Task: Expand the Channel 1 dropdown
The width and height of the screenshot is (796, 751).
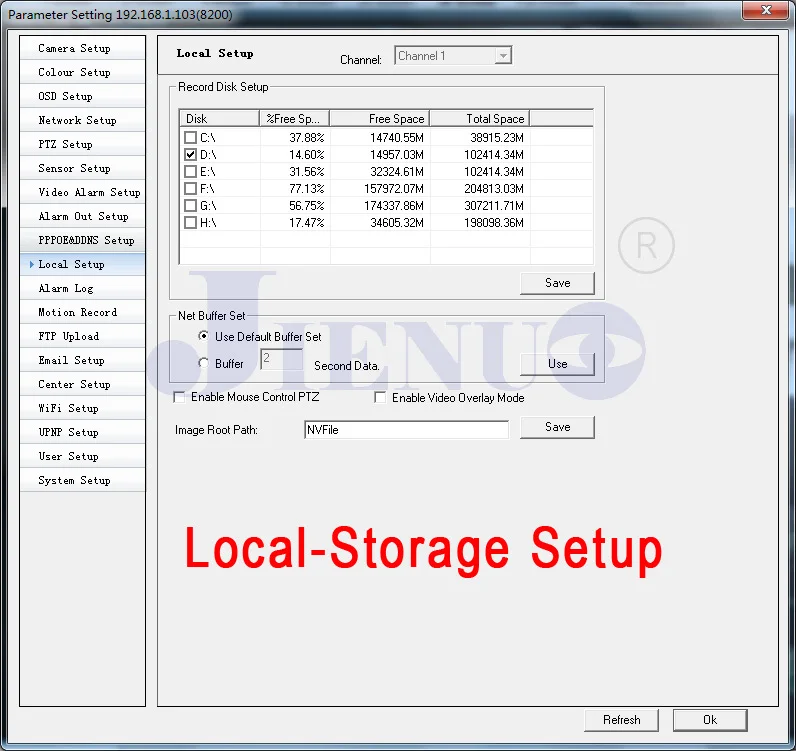Action: coord(503,55)
